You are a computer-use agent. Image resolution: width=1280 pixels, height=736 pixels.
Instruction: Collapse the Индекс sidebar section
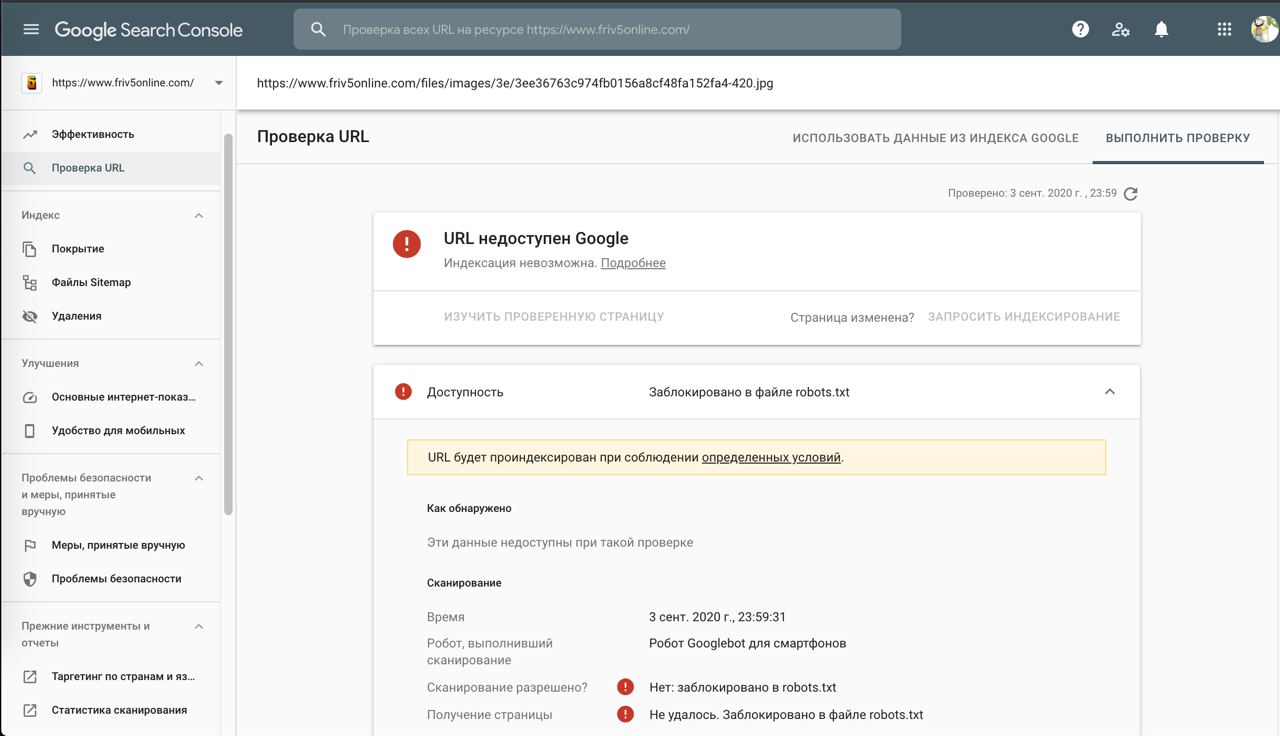point(198,215)
